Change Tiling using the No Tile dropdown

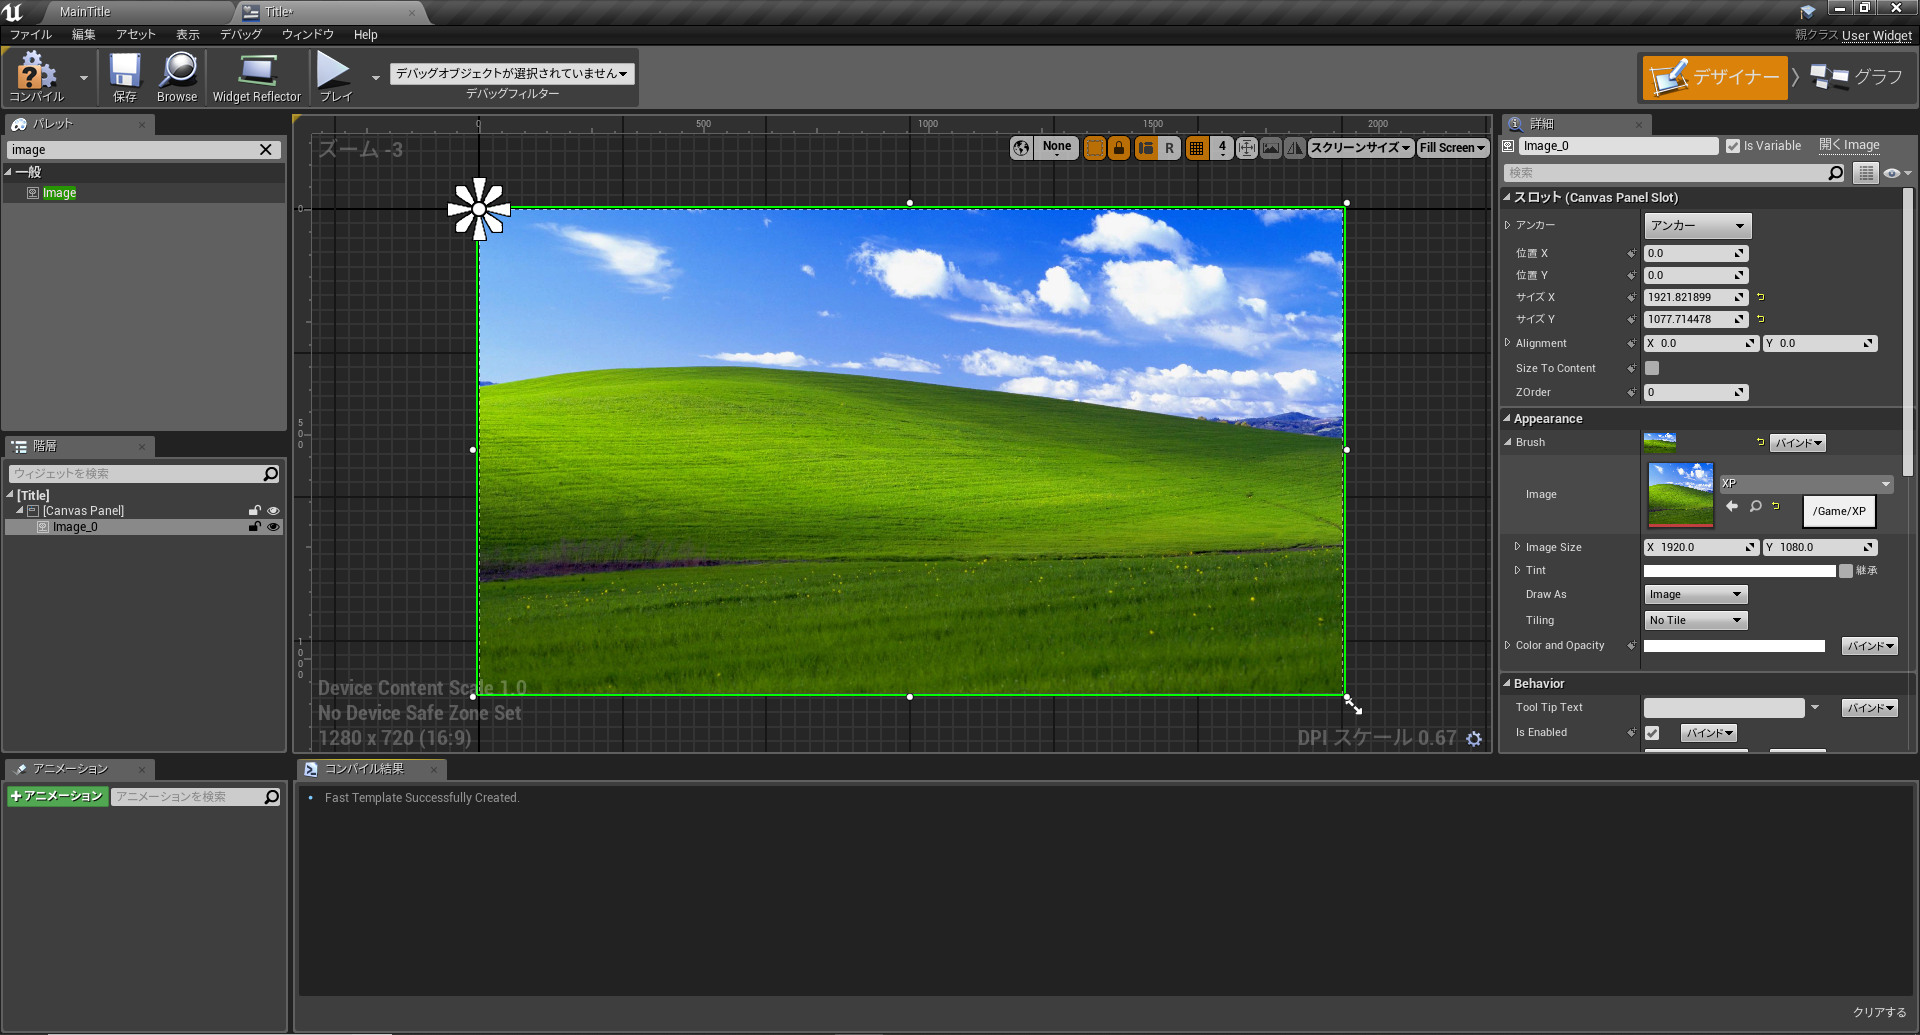point(1694,620)
